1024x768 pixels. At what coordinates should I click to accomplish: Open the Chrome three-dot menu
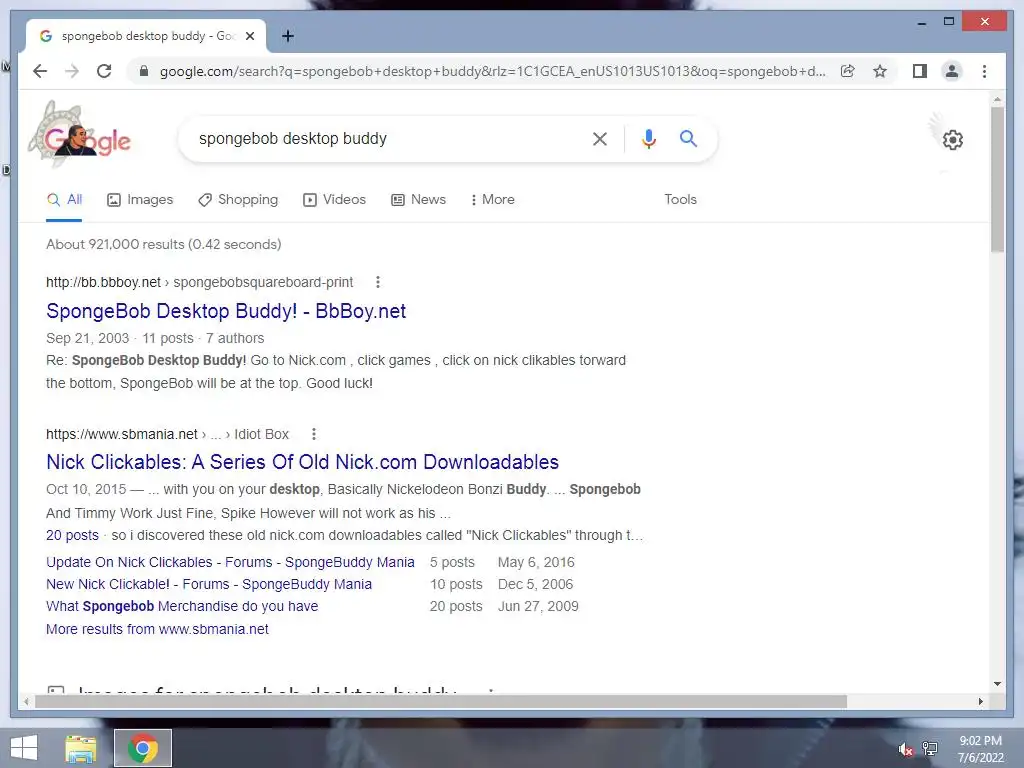(x=984, y=71)
